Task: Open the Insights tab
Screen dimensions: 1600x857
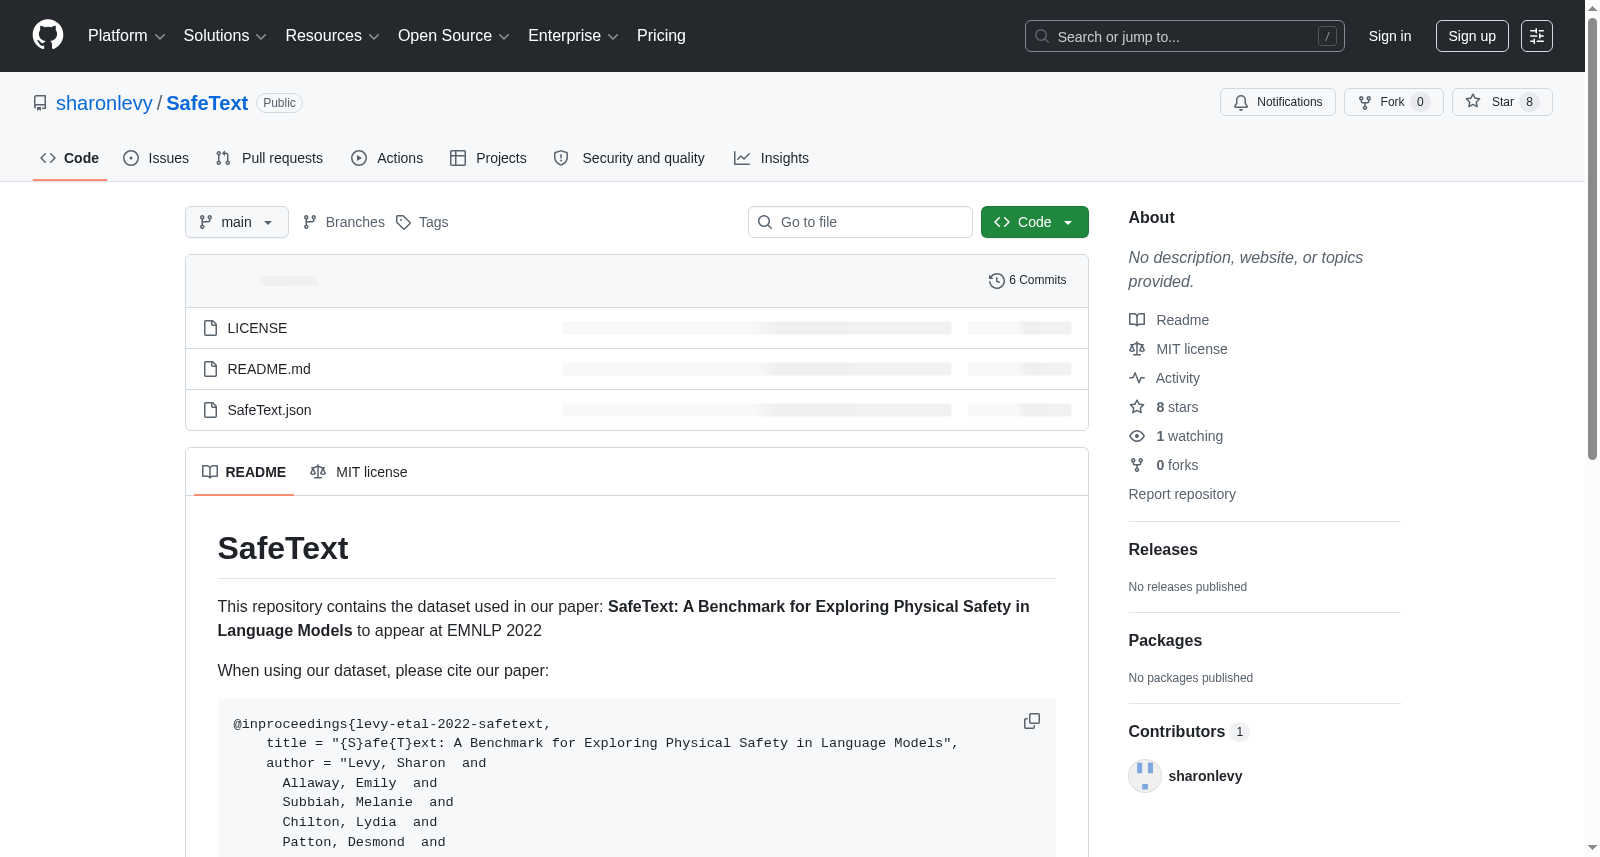Action: point(771,158)
